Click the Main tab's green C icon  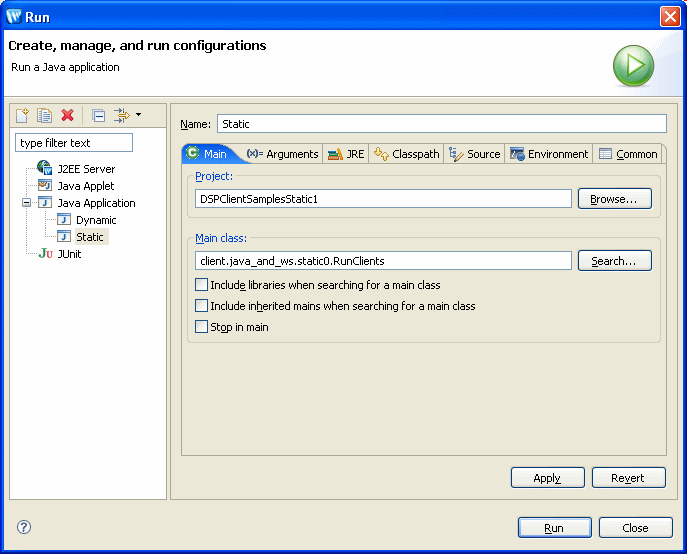tap(192, 153)
